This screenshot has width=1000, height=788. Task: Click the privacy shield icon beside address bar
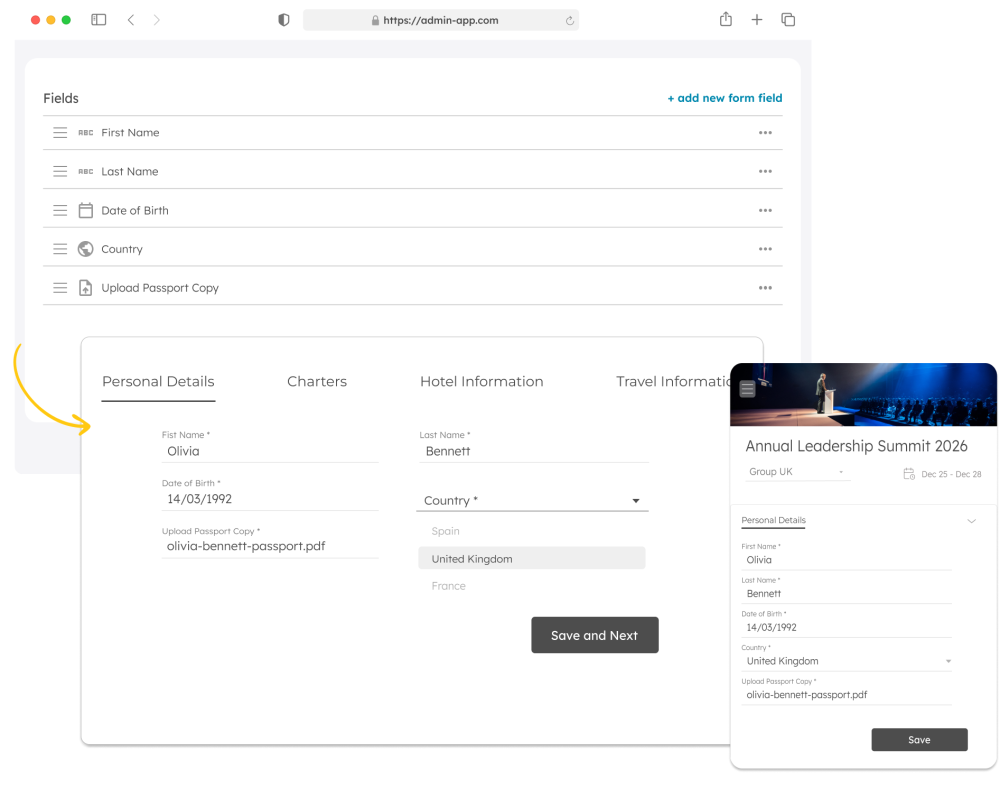(284, 20)
